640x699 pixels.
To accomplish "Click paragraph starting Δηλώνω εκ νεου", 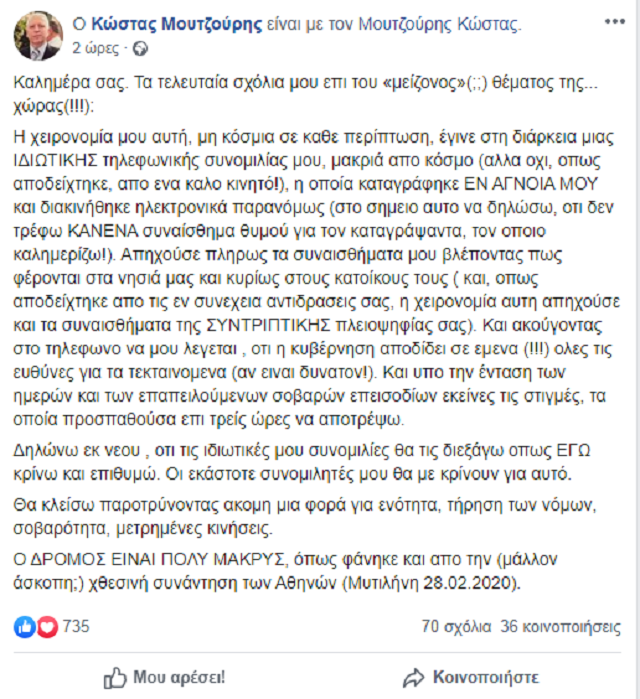I will (302, 462).
